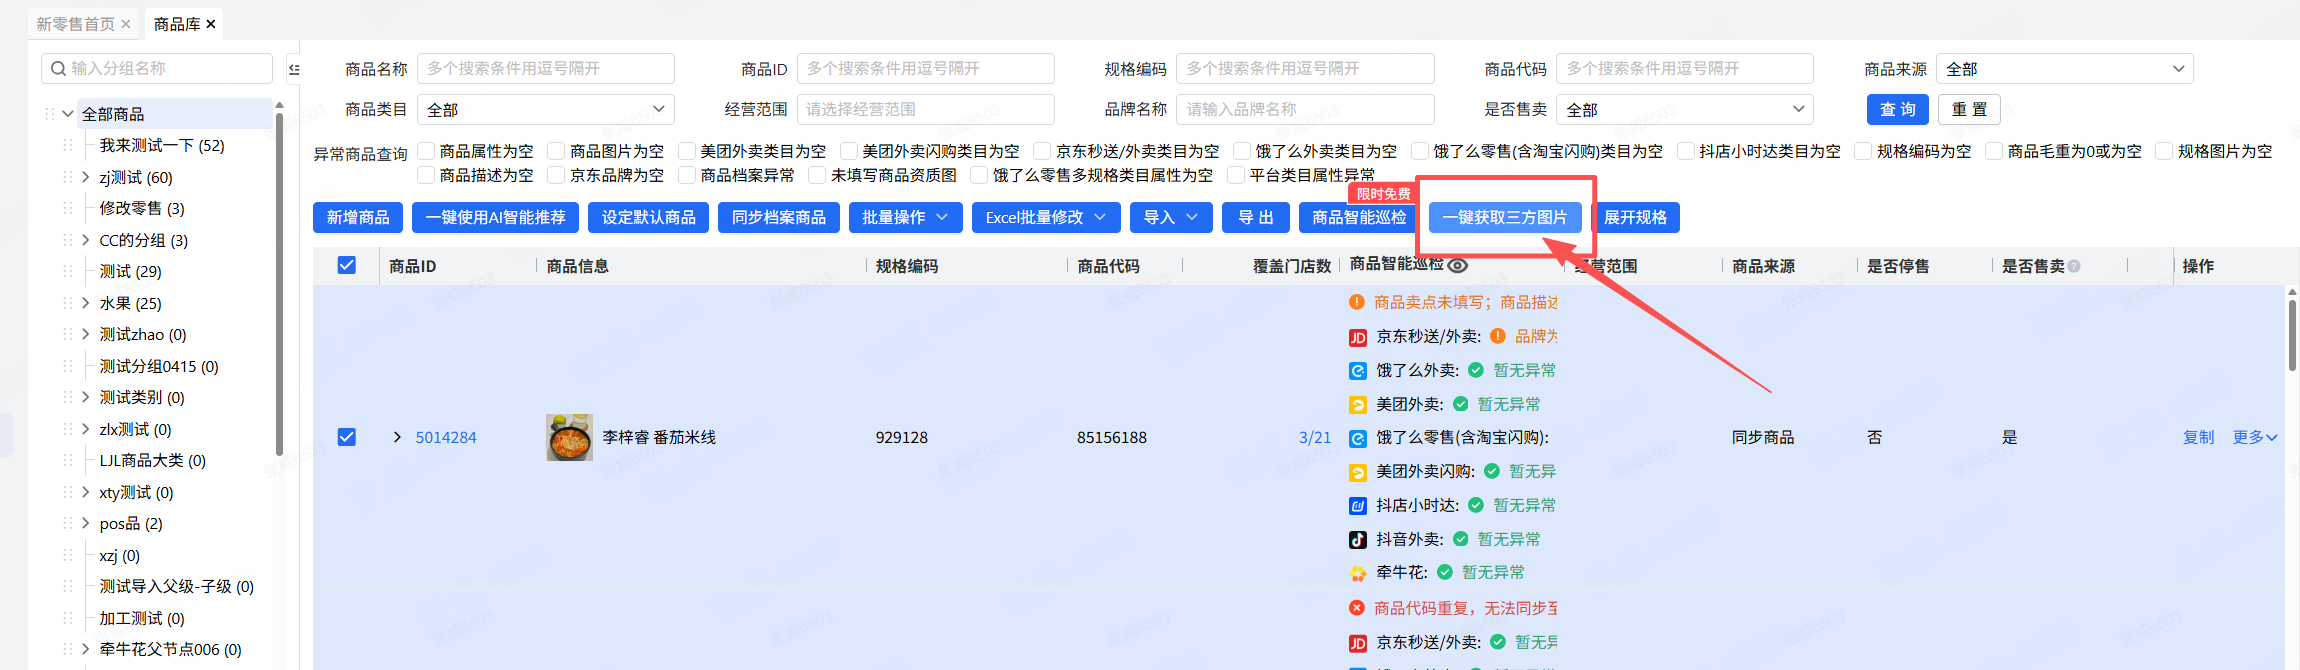The height and width of the screenshot is (670, 2300).
Task: Open product ID link 5014284
Action: 446,437
